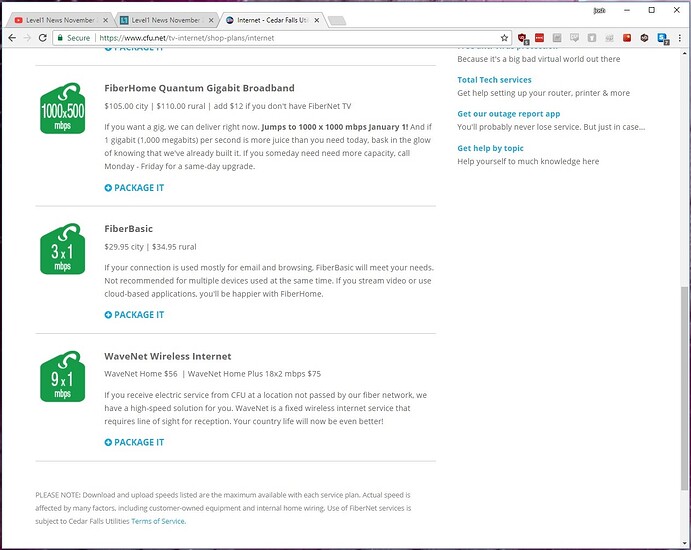
Task: Open the gray speech-bubble extension icon
Action: (x=574, y=38)
